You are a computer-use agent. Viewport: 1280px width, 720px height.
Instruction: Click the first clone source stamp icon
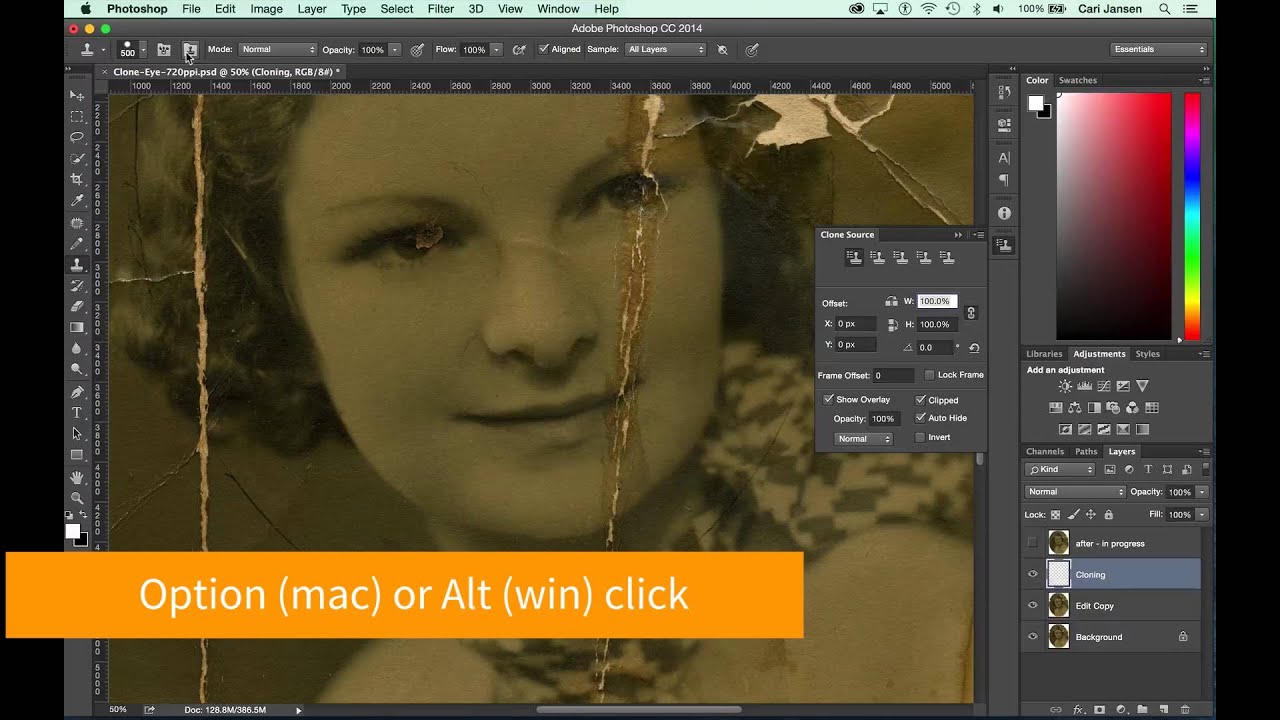[x=854, y=257]
